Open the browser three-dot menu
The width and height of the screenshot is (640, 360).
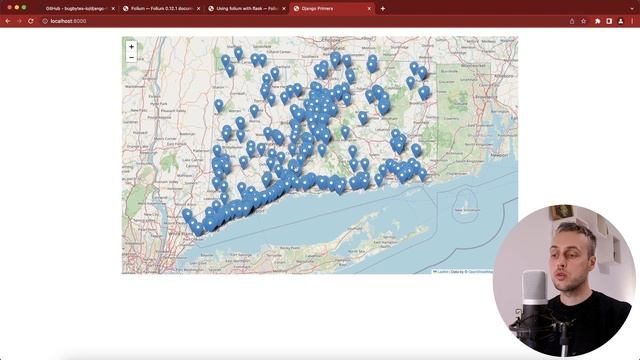point(632,21)
